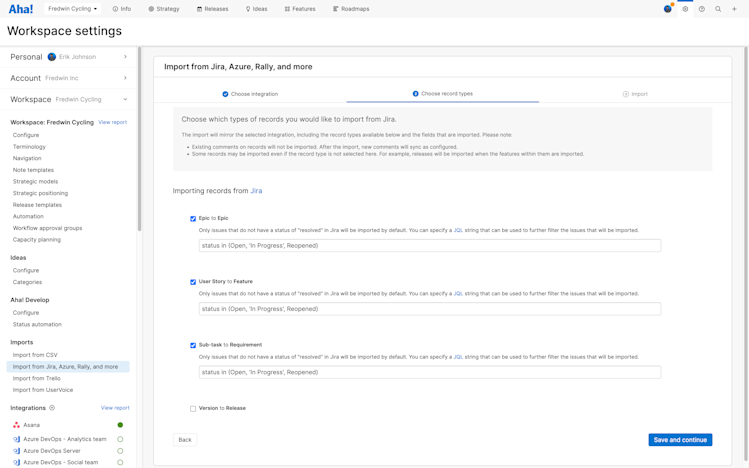
Task: Open Release templates settings
Action: (x=37, y=205)
